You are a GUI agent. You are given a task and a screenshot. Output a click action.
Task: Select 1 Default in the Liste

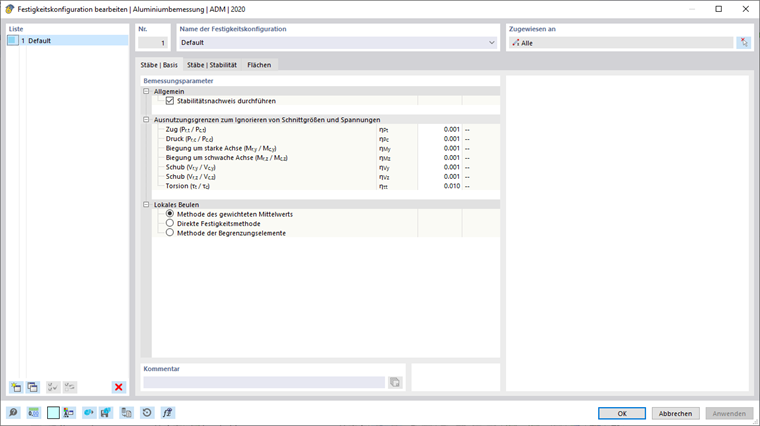point(67,41)
